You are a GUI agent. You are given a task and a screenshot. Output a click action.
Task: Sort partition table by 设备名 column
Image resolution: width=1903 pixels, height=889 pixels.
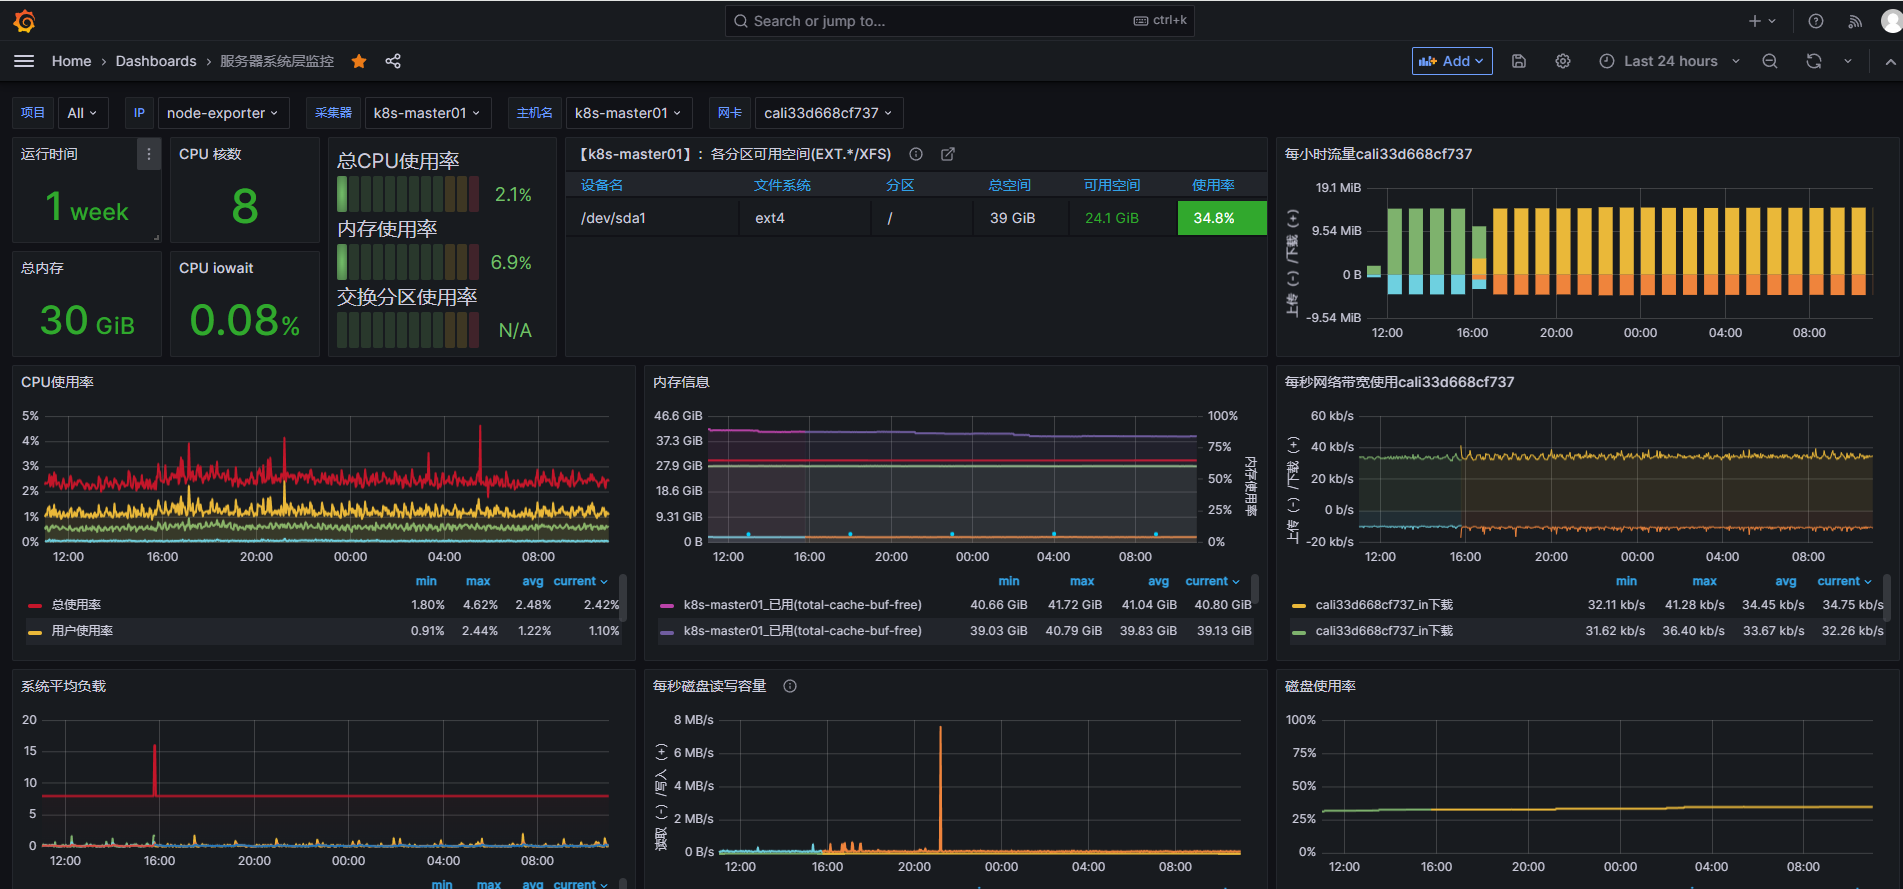tap(602, 185)
